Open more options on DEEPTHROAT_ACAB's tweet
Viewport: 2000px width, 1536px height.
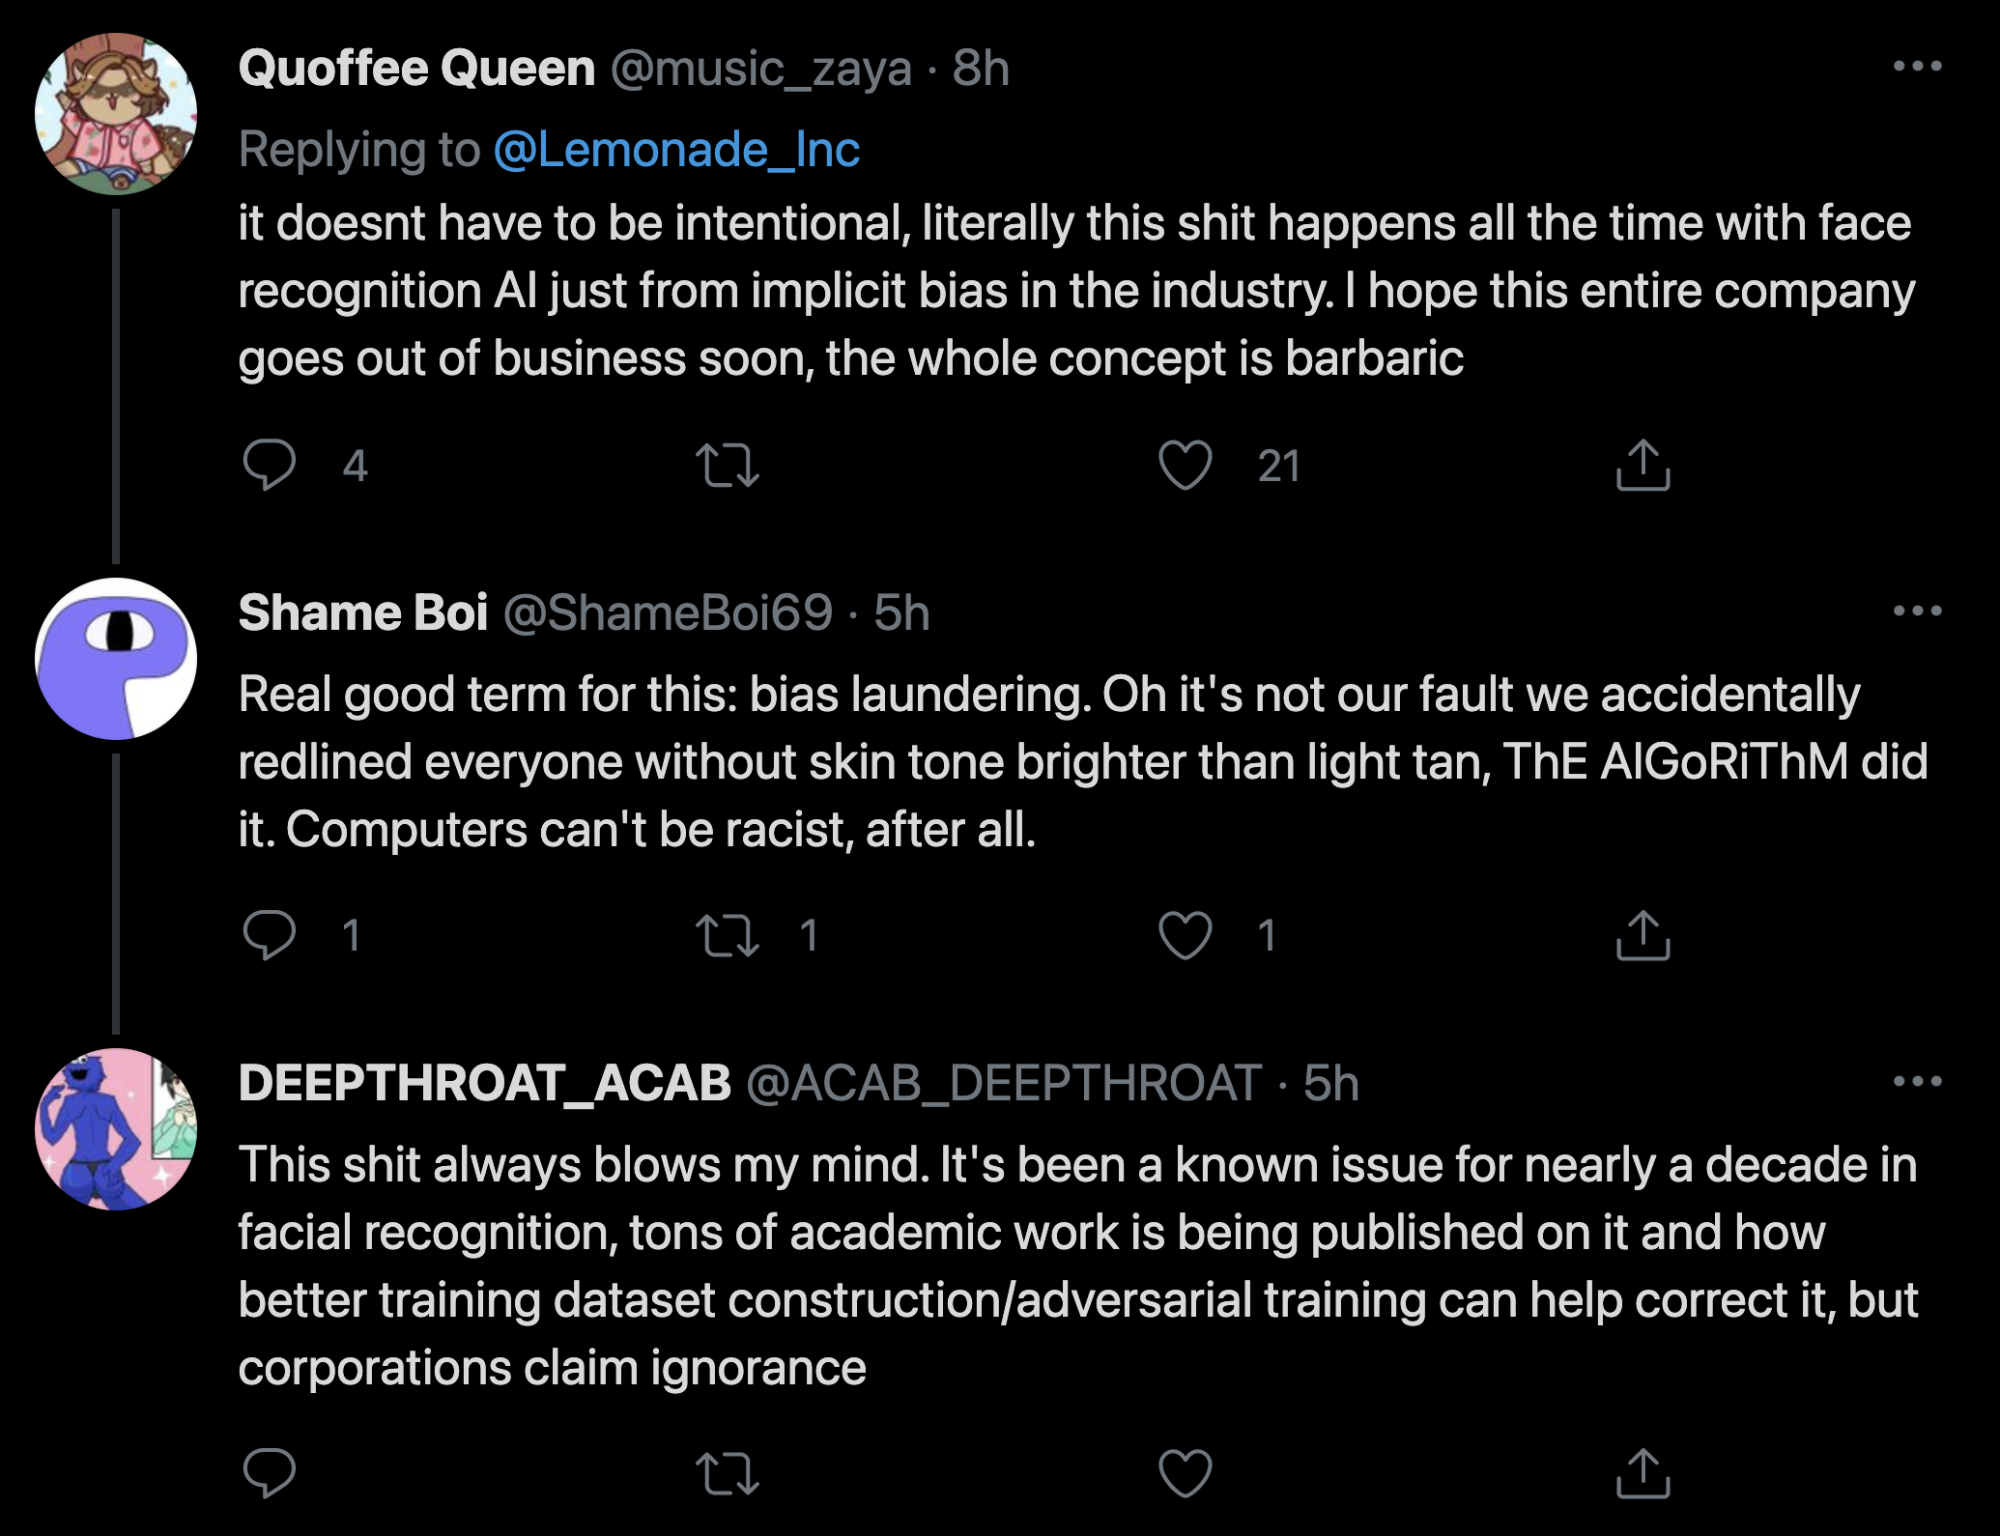tap(1917, 1081)
